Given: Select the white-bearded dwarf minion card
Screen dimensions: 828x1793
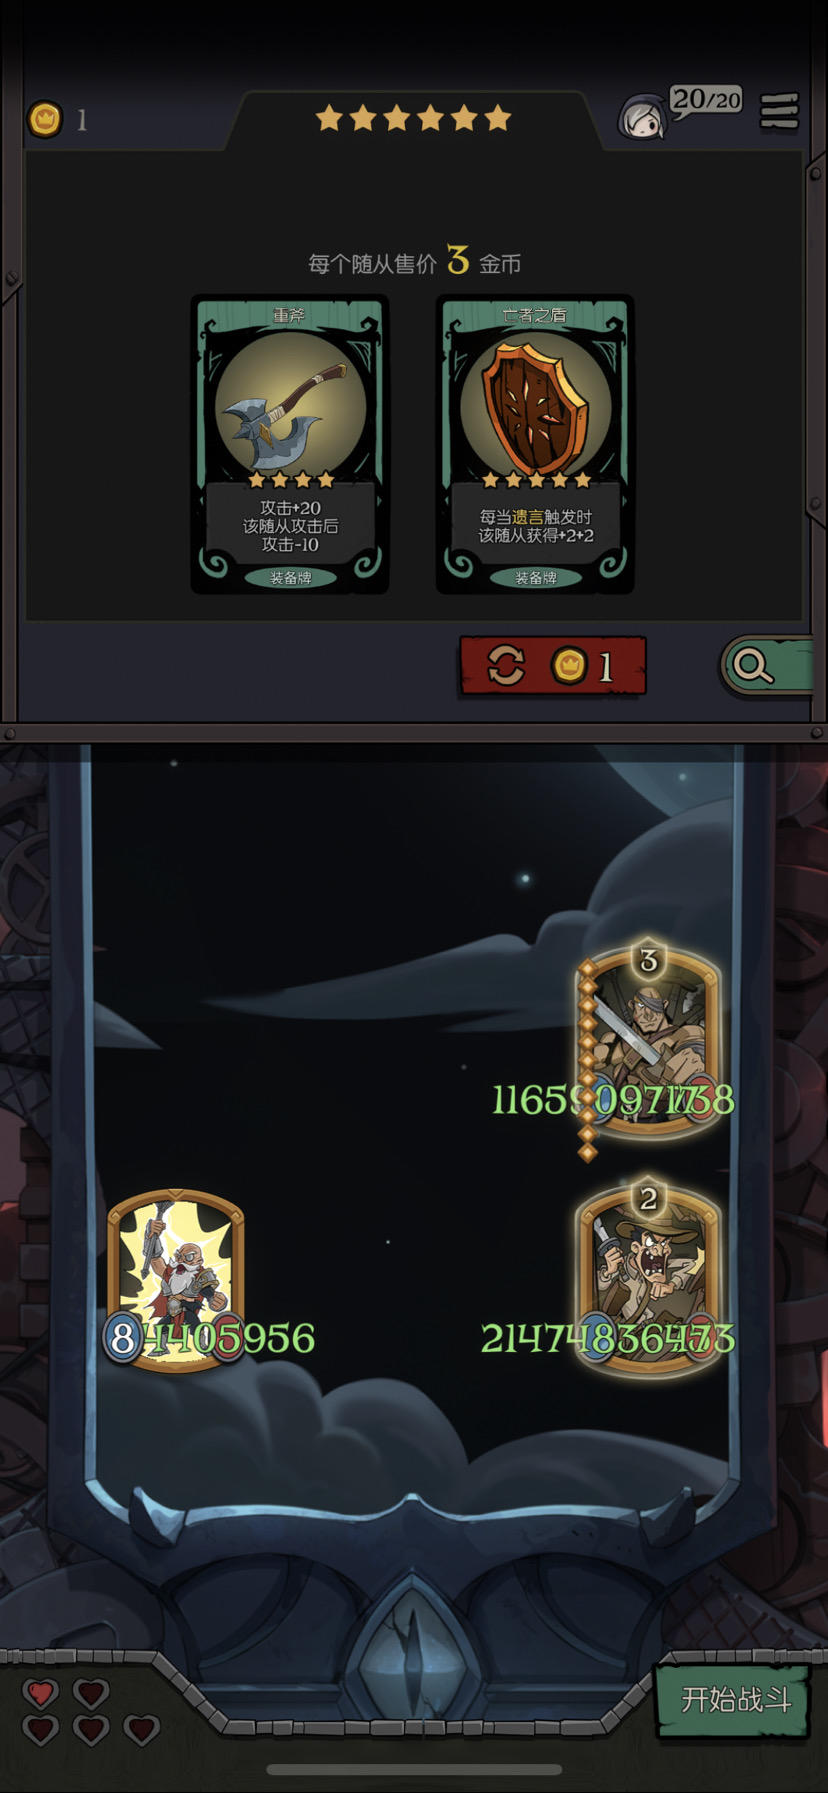Looking at the screenshot, I should (x=176, y=1279).
